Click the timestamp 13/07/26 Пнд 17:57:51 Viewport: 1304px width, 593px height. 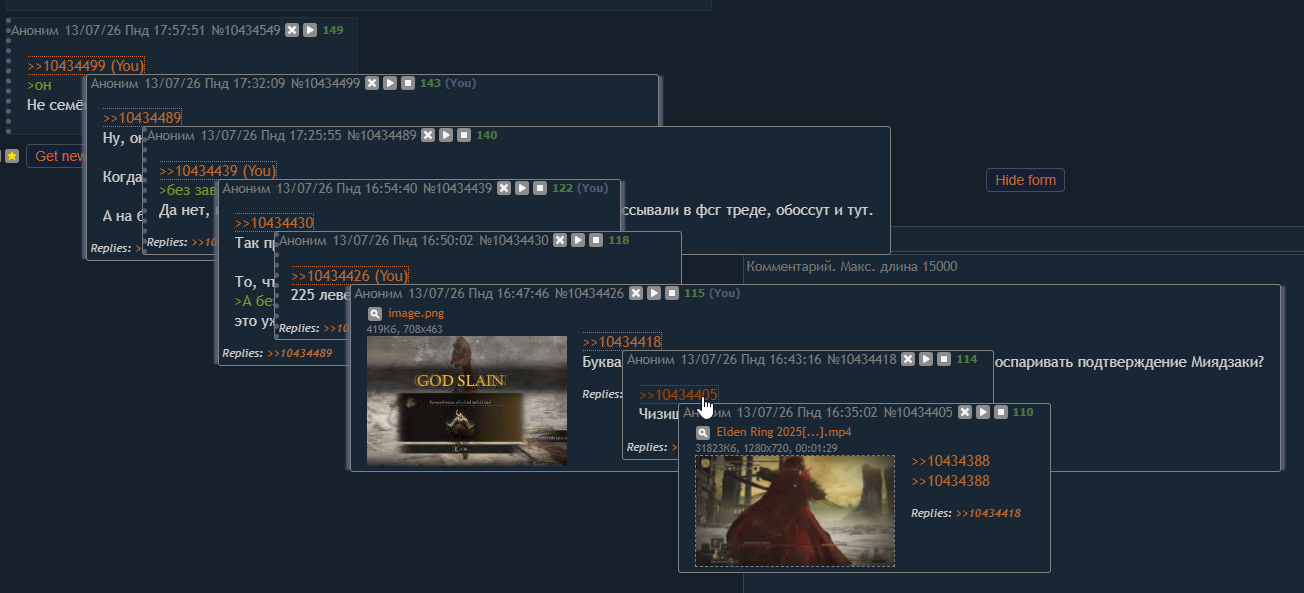(135, 31)
